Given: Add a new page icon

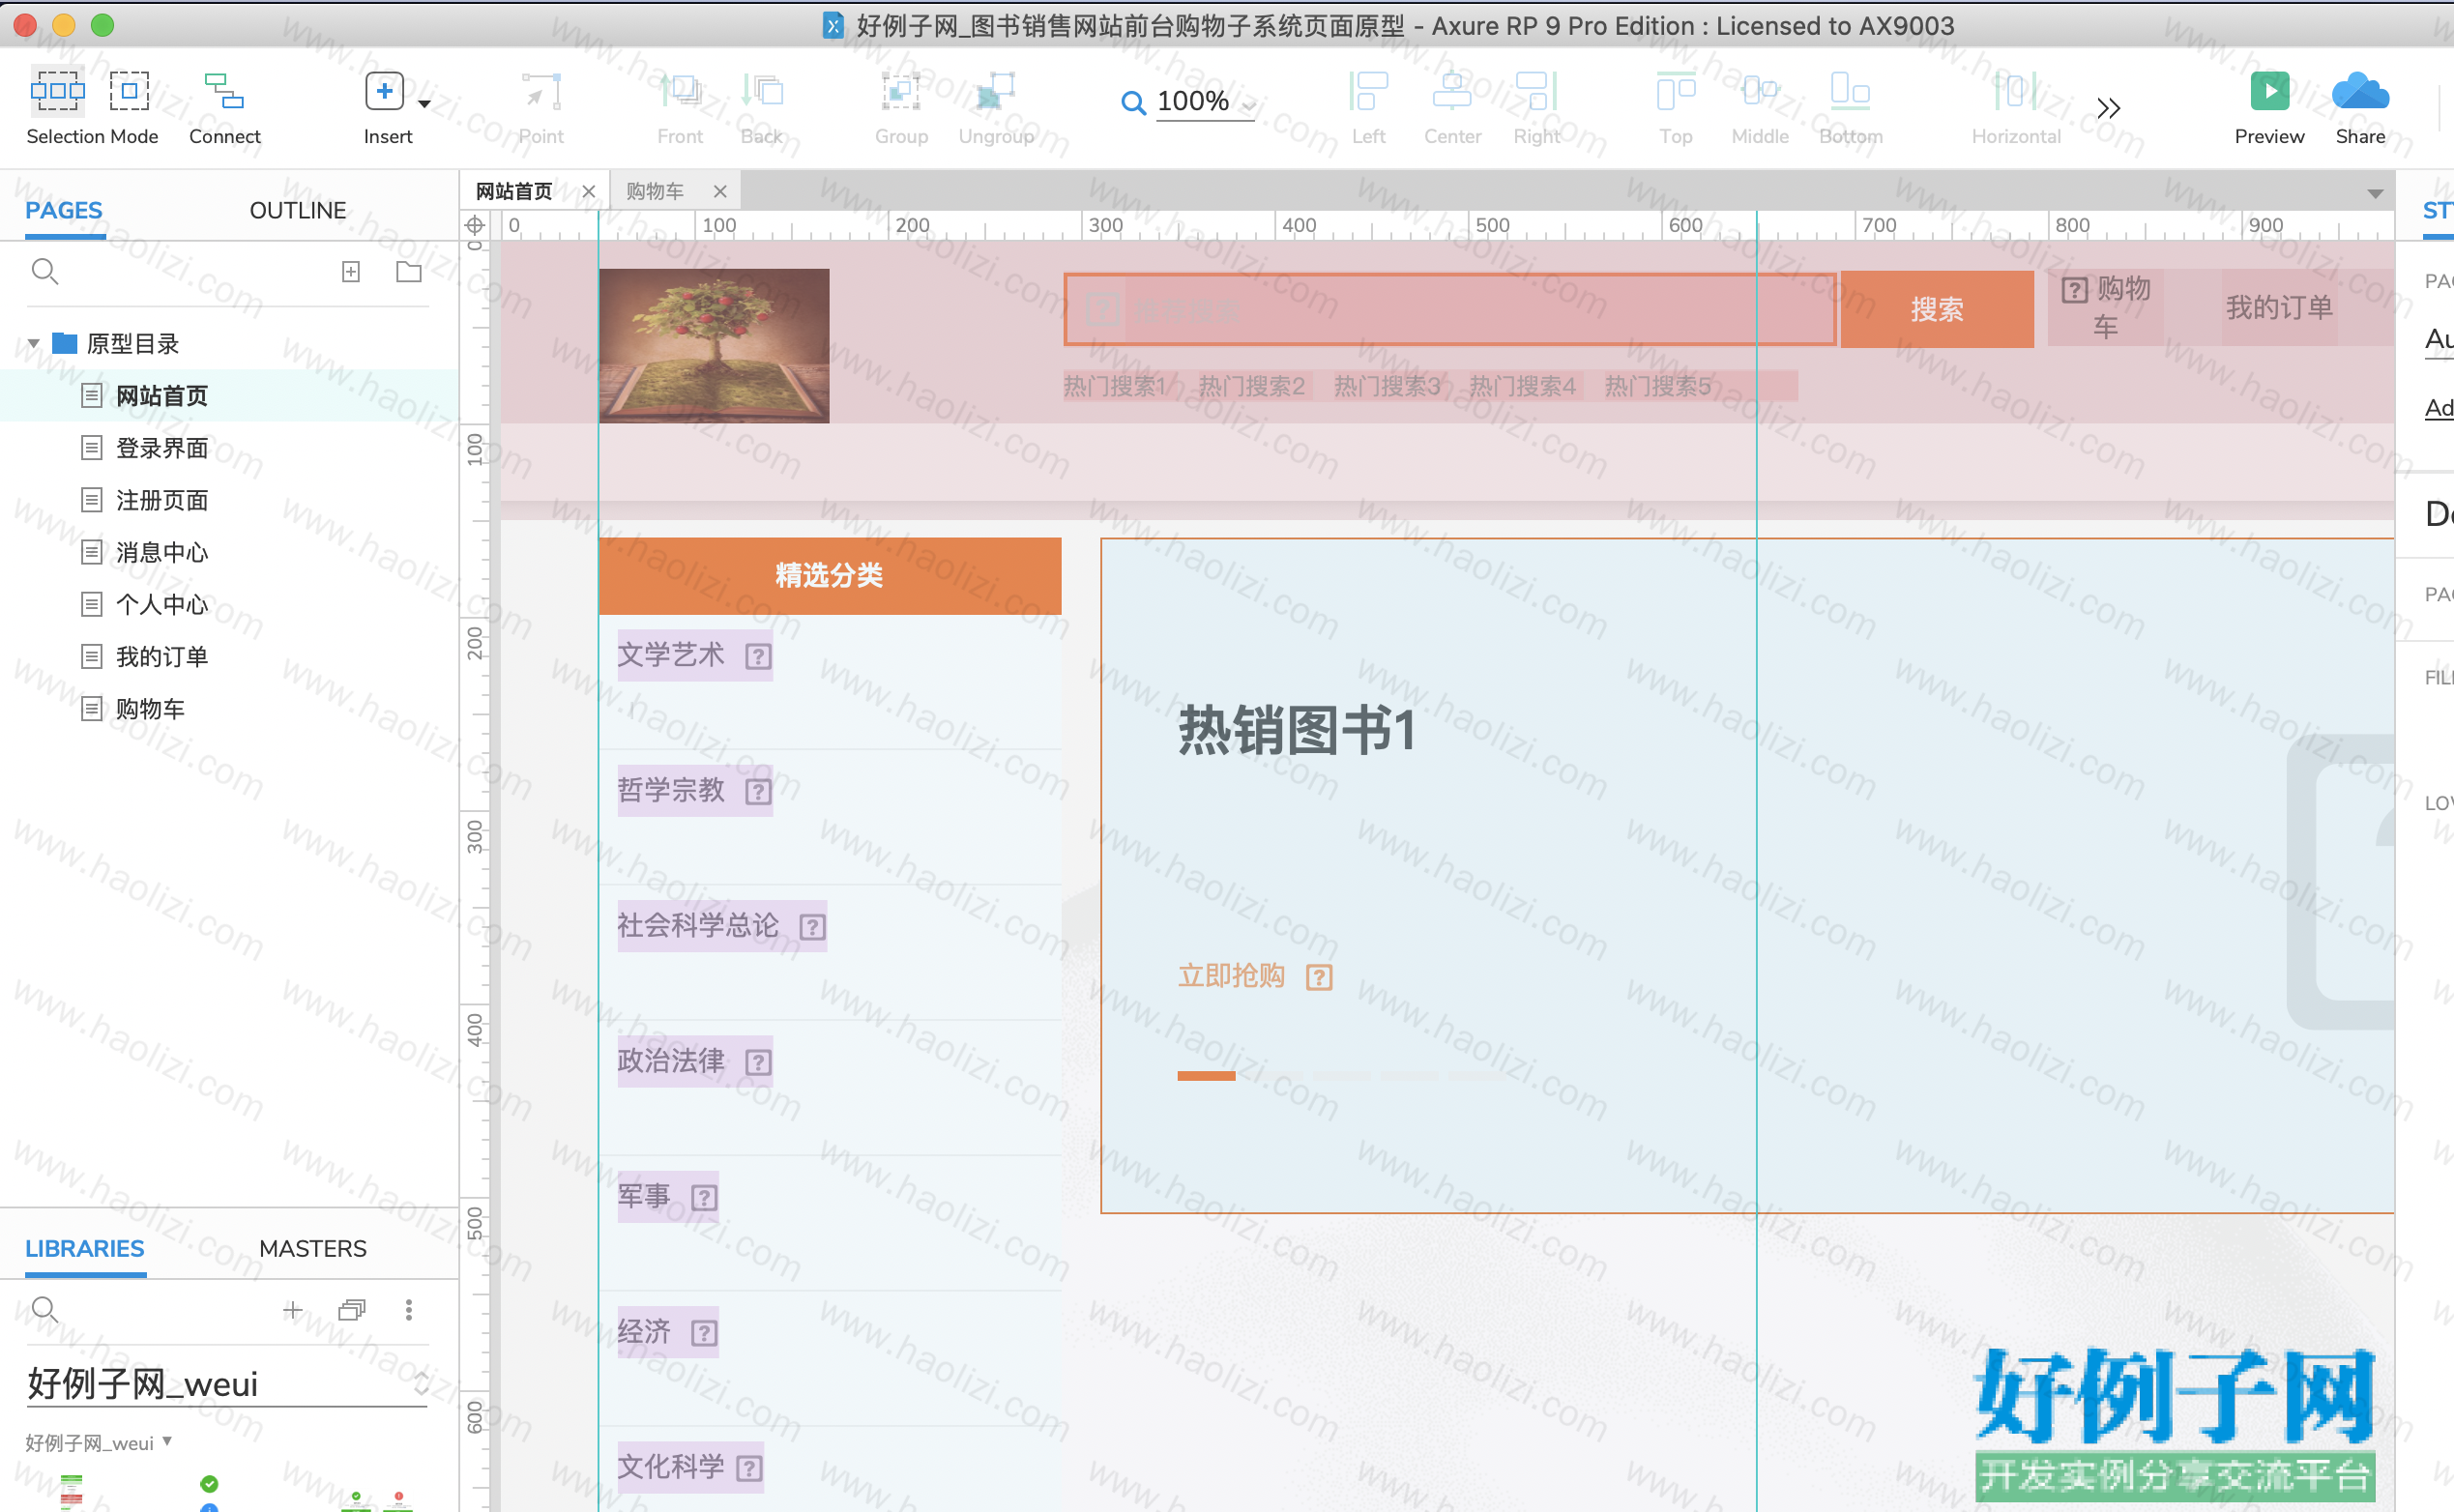Looking at the screenshot, I should pyautogui.click(x=351, y=272).
